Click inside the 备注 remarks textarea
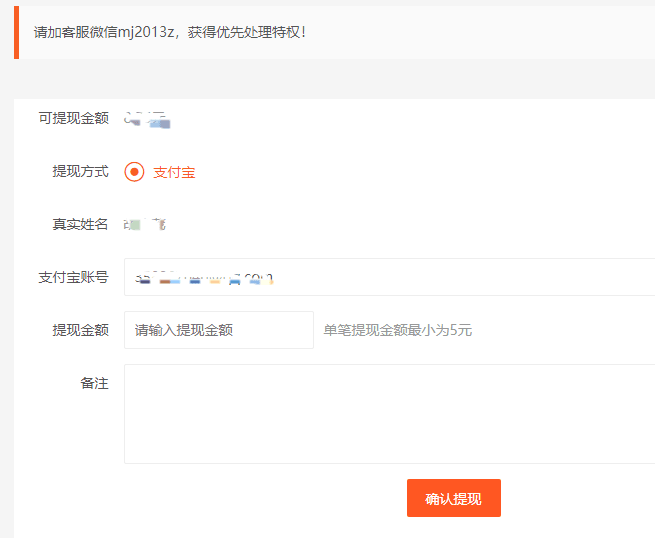The height and width of the screenshot is (538, 655). (x=388, y=413)
